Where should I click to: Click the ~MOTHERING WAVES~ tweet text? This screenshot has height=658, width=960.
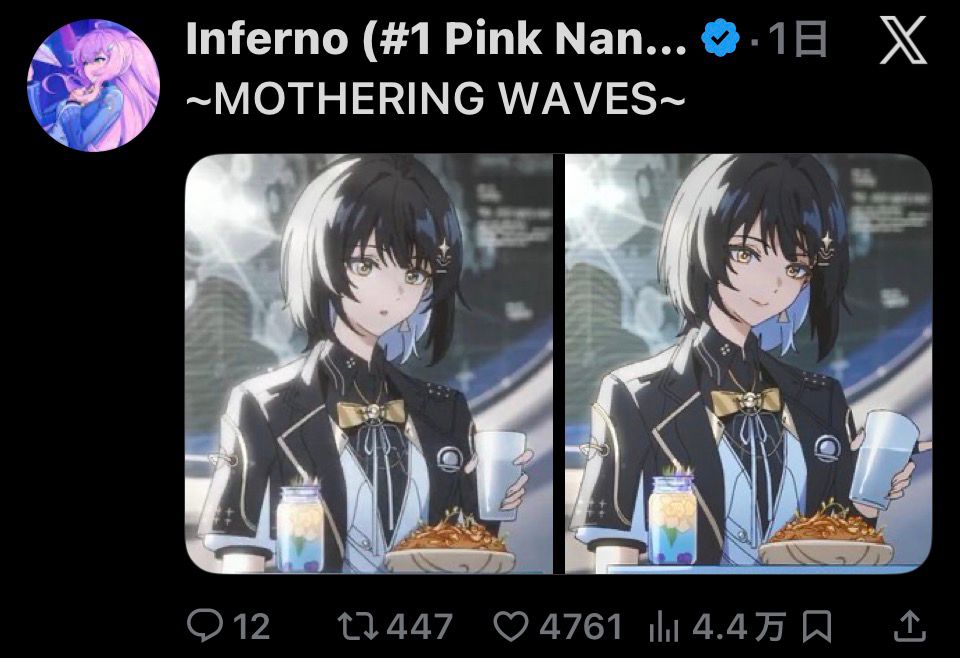(x=435, y=98)
